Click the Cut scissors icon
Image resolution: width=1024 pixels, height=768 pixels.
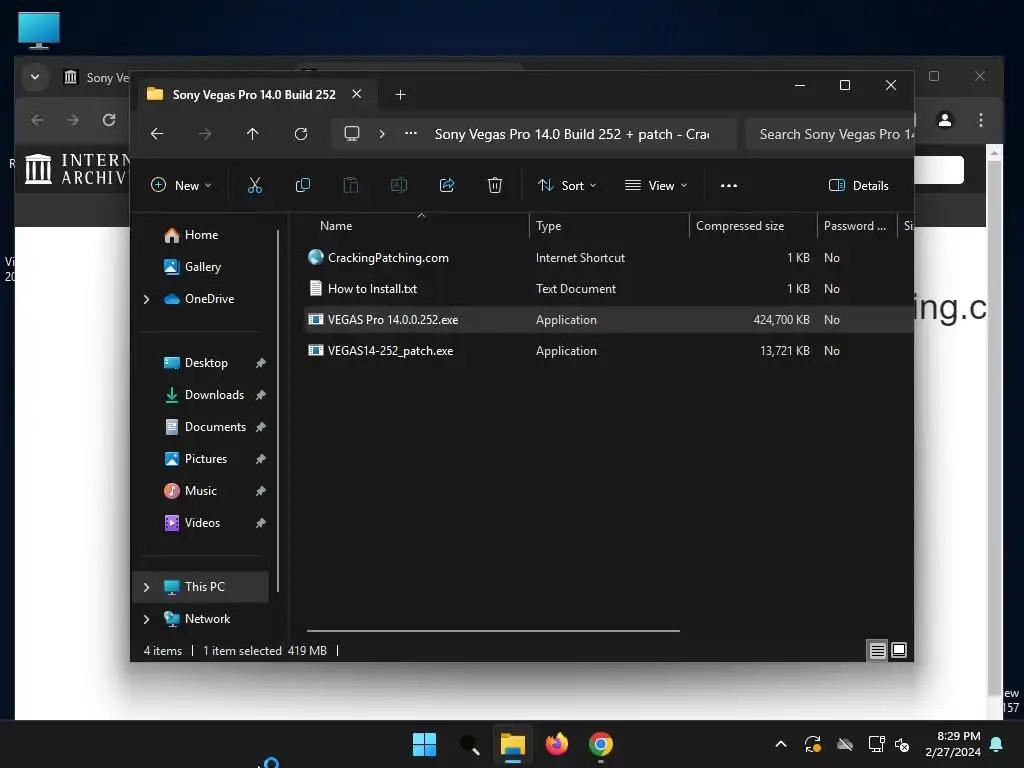pyautogui.click(x=255, y=185)
